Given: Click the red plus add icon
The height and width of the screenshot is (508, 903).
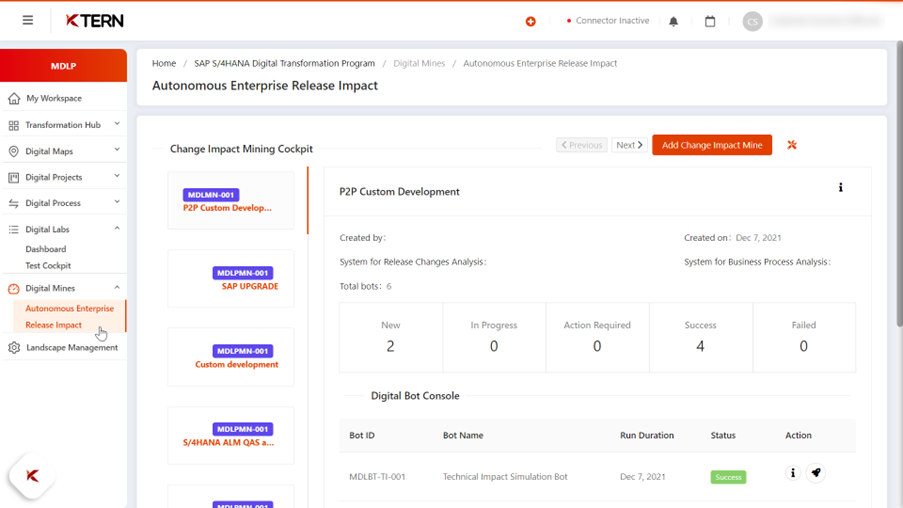Looking at the screenshot, I should tap(530, 21).
